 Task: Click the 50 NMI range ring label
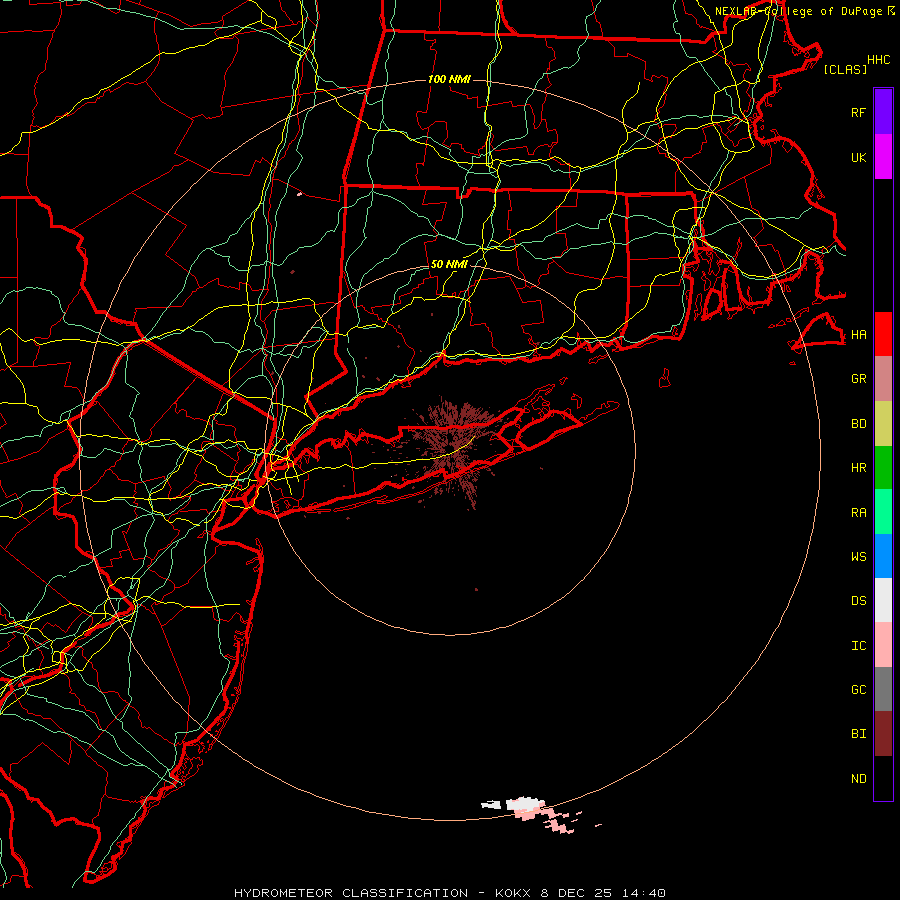449,264
